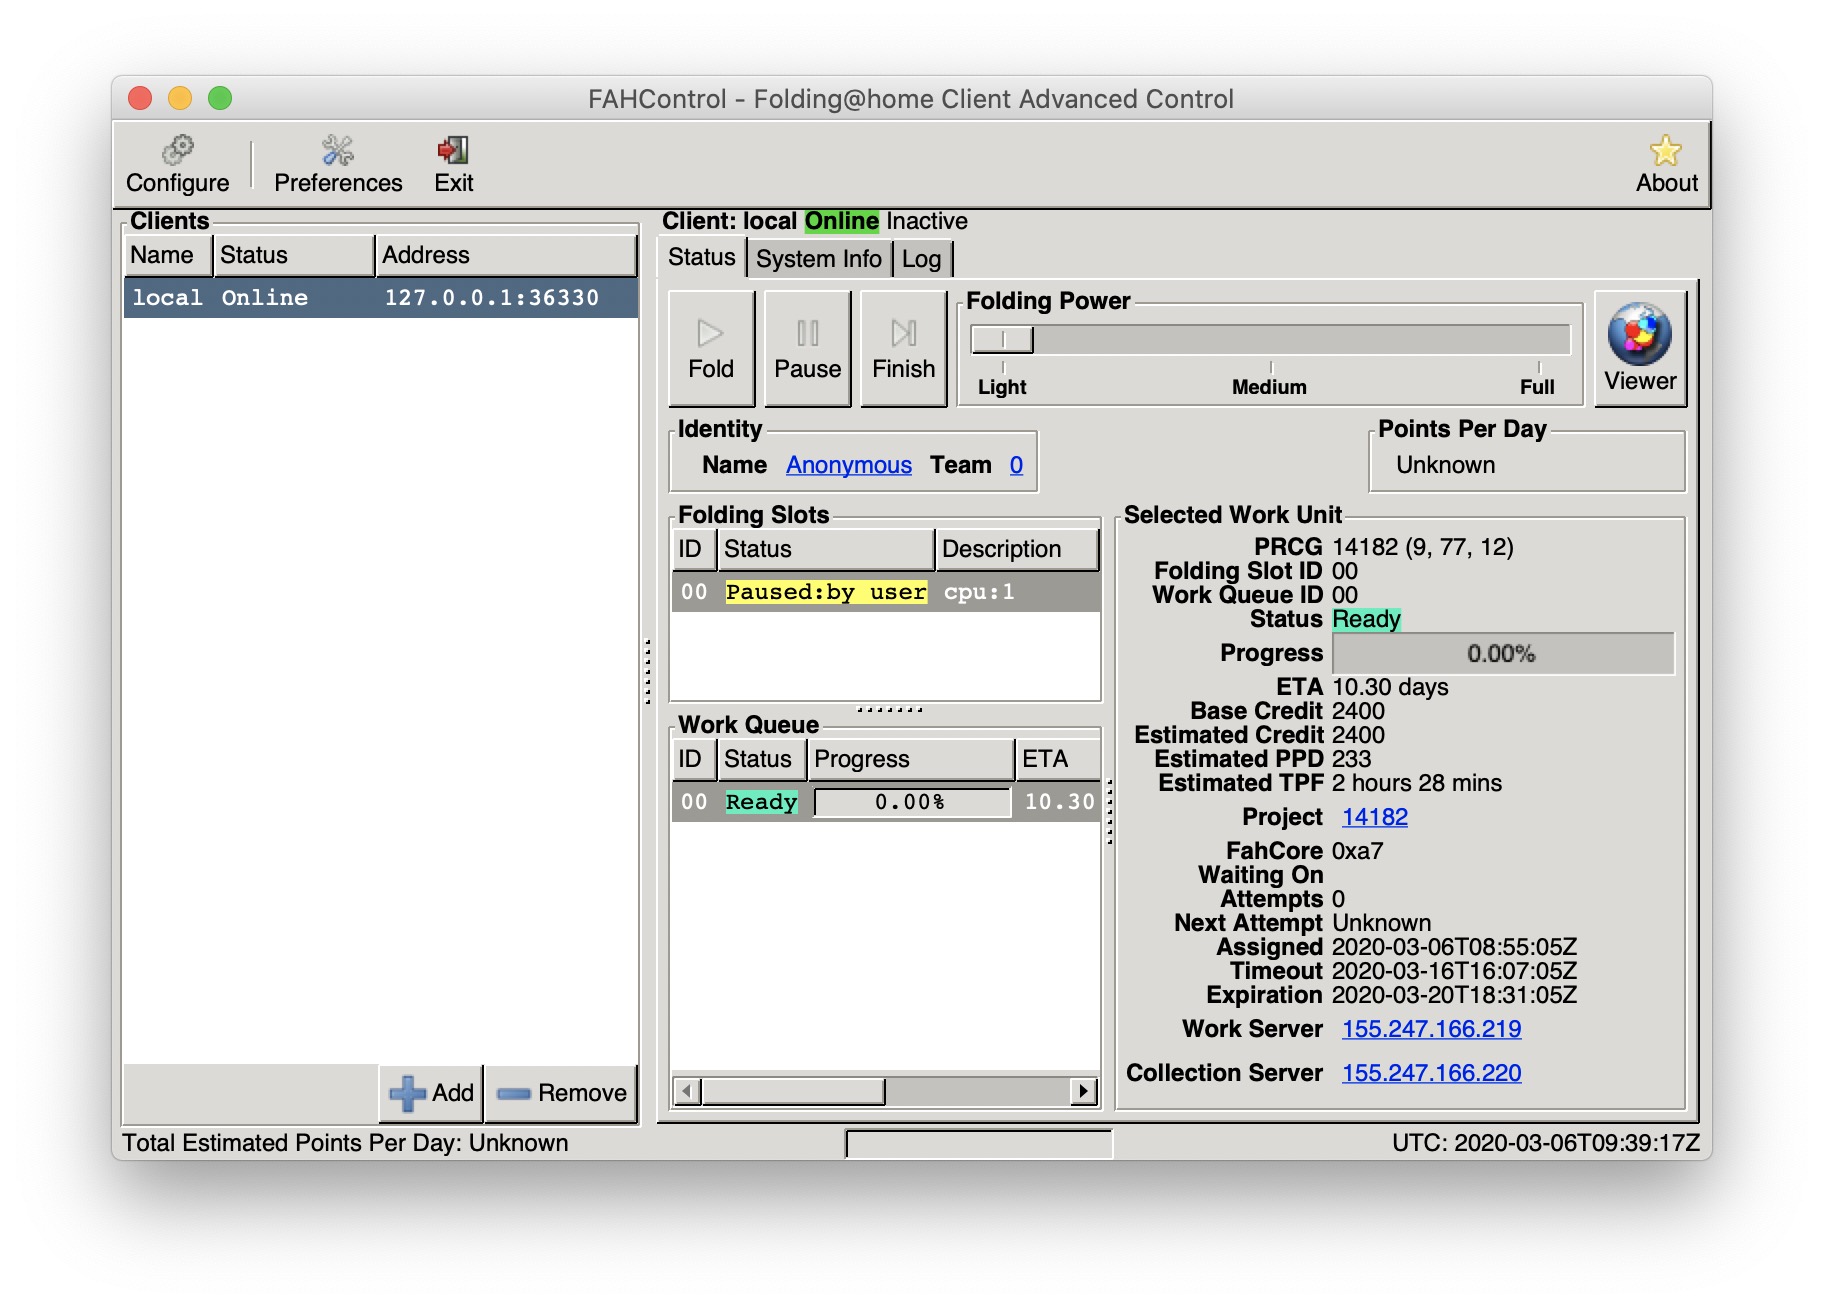The height and width of the screenshot is (1308, 1824).
Task: Launch the protein Viewer
Action: click(1639, 348)
